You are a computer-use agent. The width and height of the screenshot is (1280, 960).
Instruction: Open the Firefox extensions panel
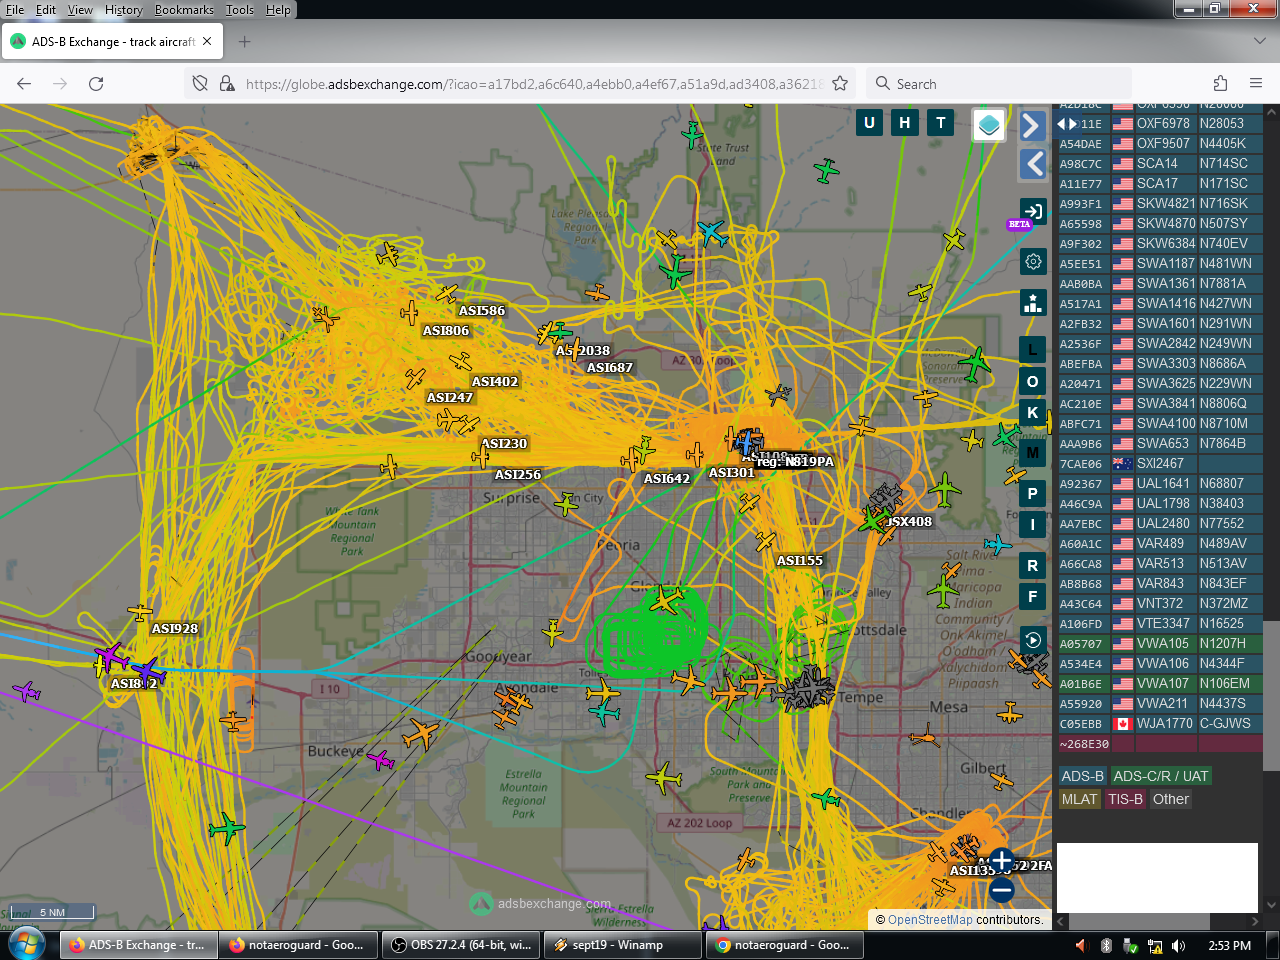click(x=1220, y=84)
